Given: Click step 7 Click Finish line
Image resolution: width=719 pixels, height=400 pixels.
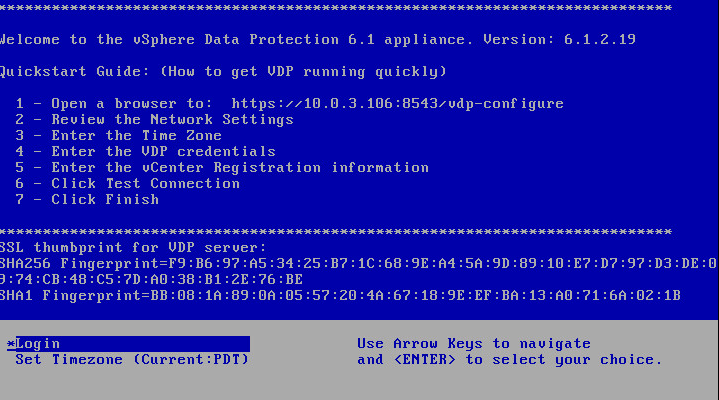Looking at the screenshot, I should 87,200.
